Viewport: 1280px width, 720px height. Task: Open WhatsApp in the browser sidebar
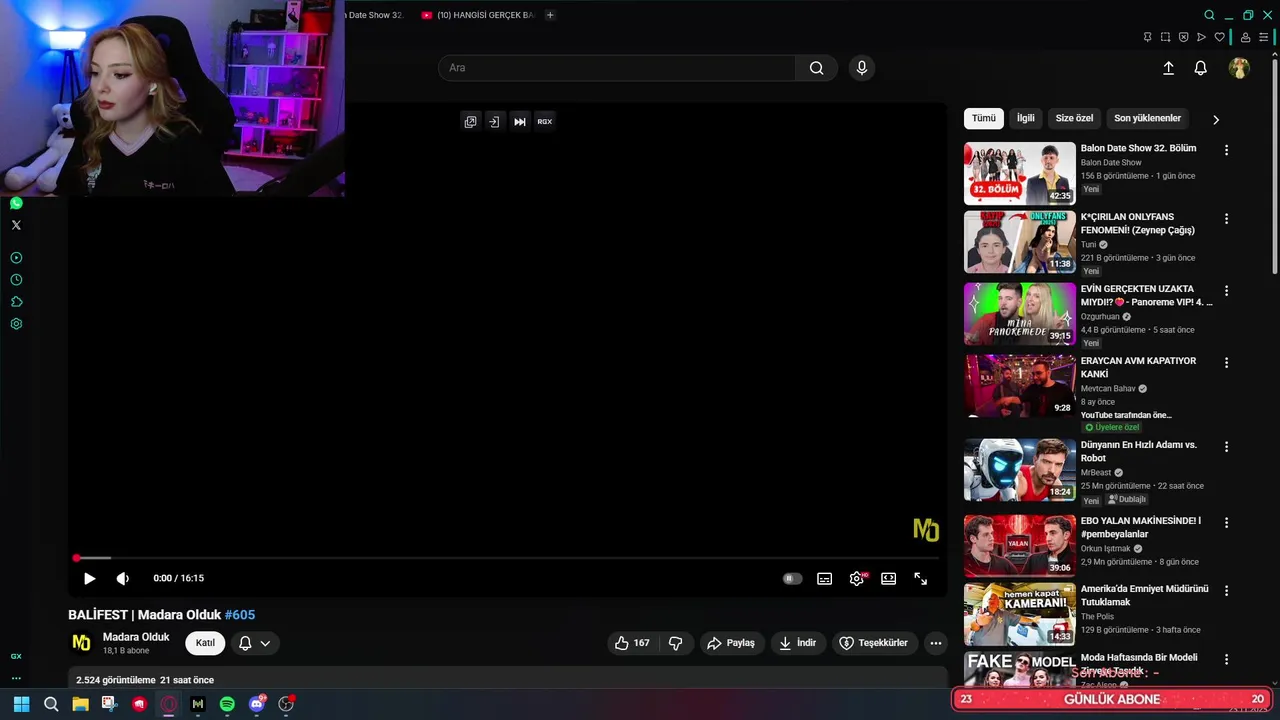pyautogui.click(x=16, y=203)
